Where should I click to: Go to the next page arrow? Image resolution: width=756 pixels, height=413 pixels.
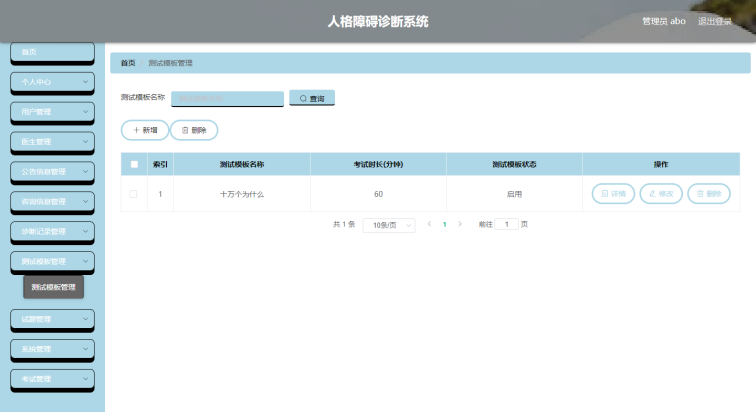click(x=460, y=224)
